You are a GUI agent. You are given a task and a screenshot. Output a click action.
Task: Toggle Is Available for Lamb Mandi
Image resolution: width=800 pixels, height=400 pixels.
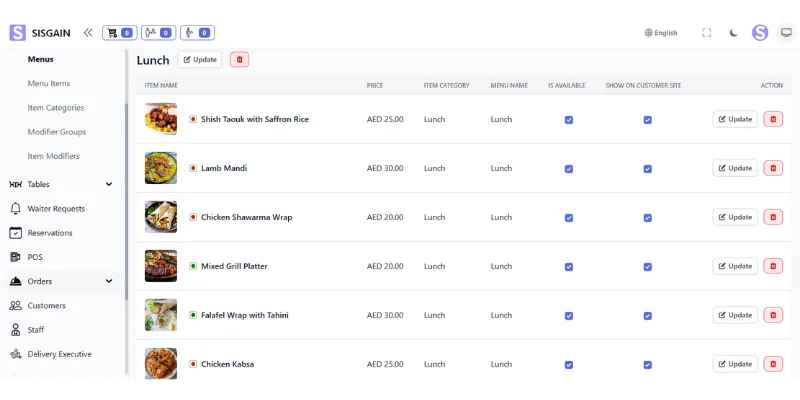click(x=569, y=169)
